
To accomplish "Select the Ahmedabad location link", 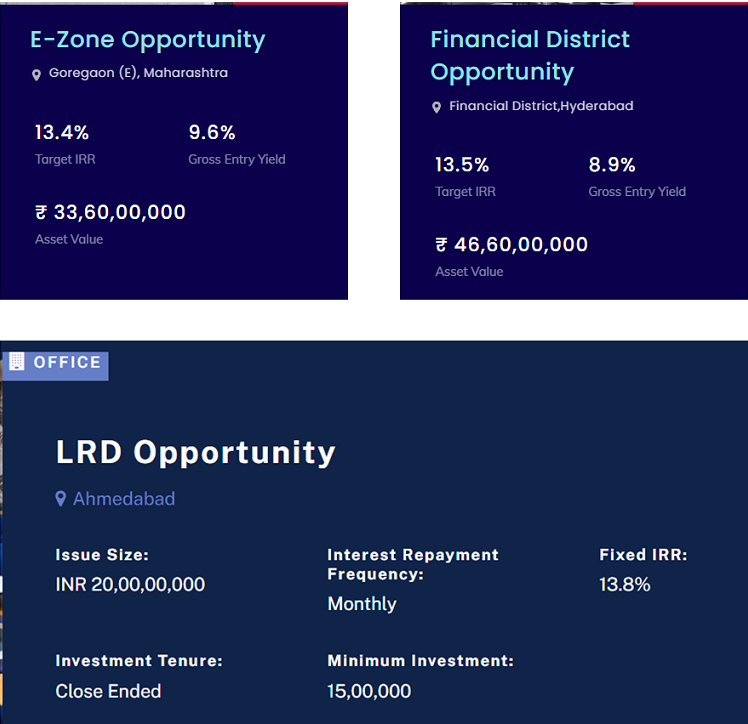I will coord(124,498).
